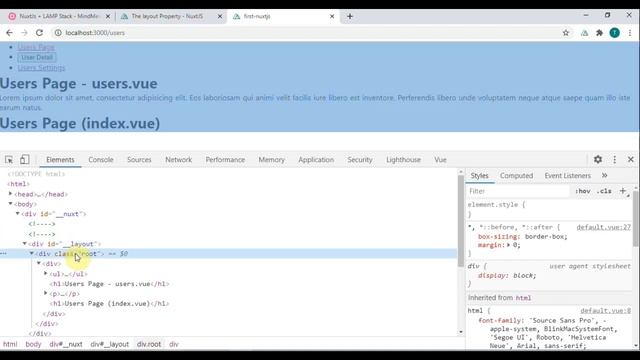
Task: Add a new style rule
Action: click(622, 191)
